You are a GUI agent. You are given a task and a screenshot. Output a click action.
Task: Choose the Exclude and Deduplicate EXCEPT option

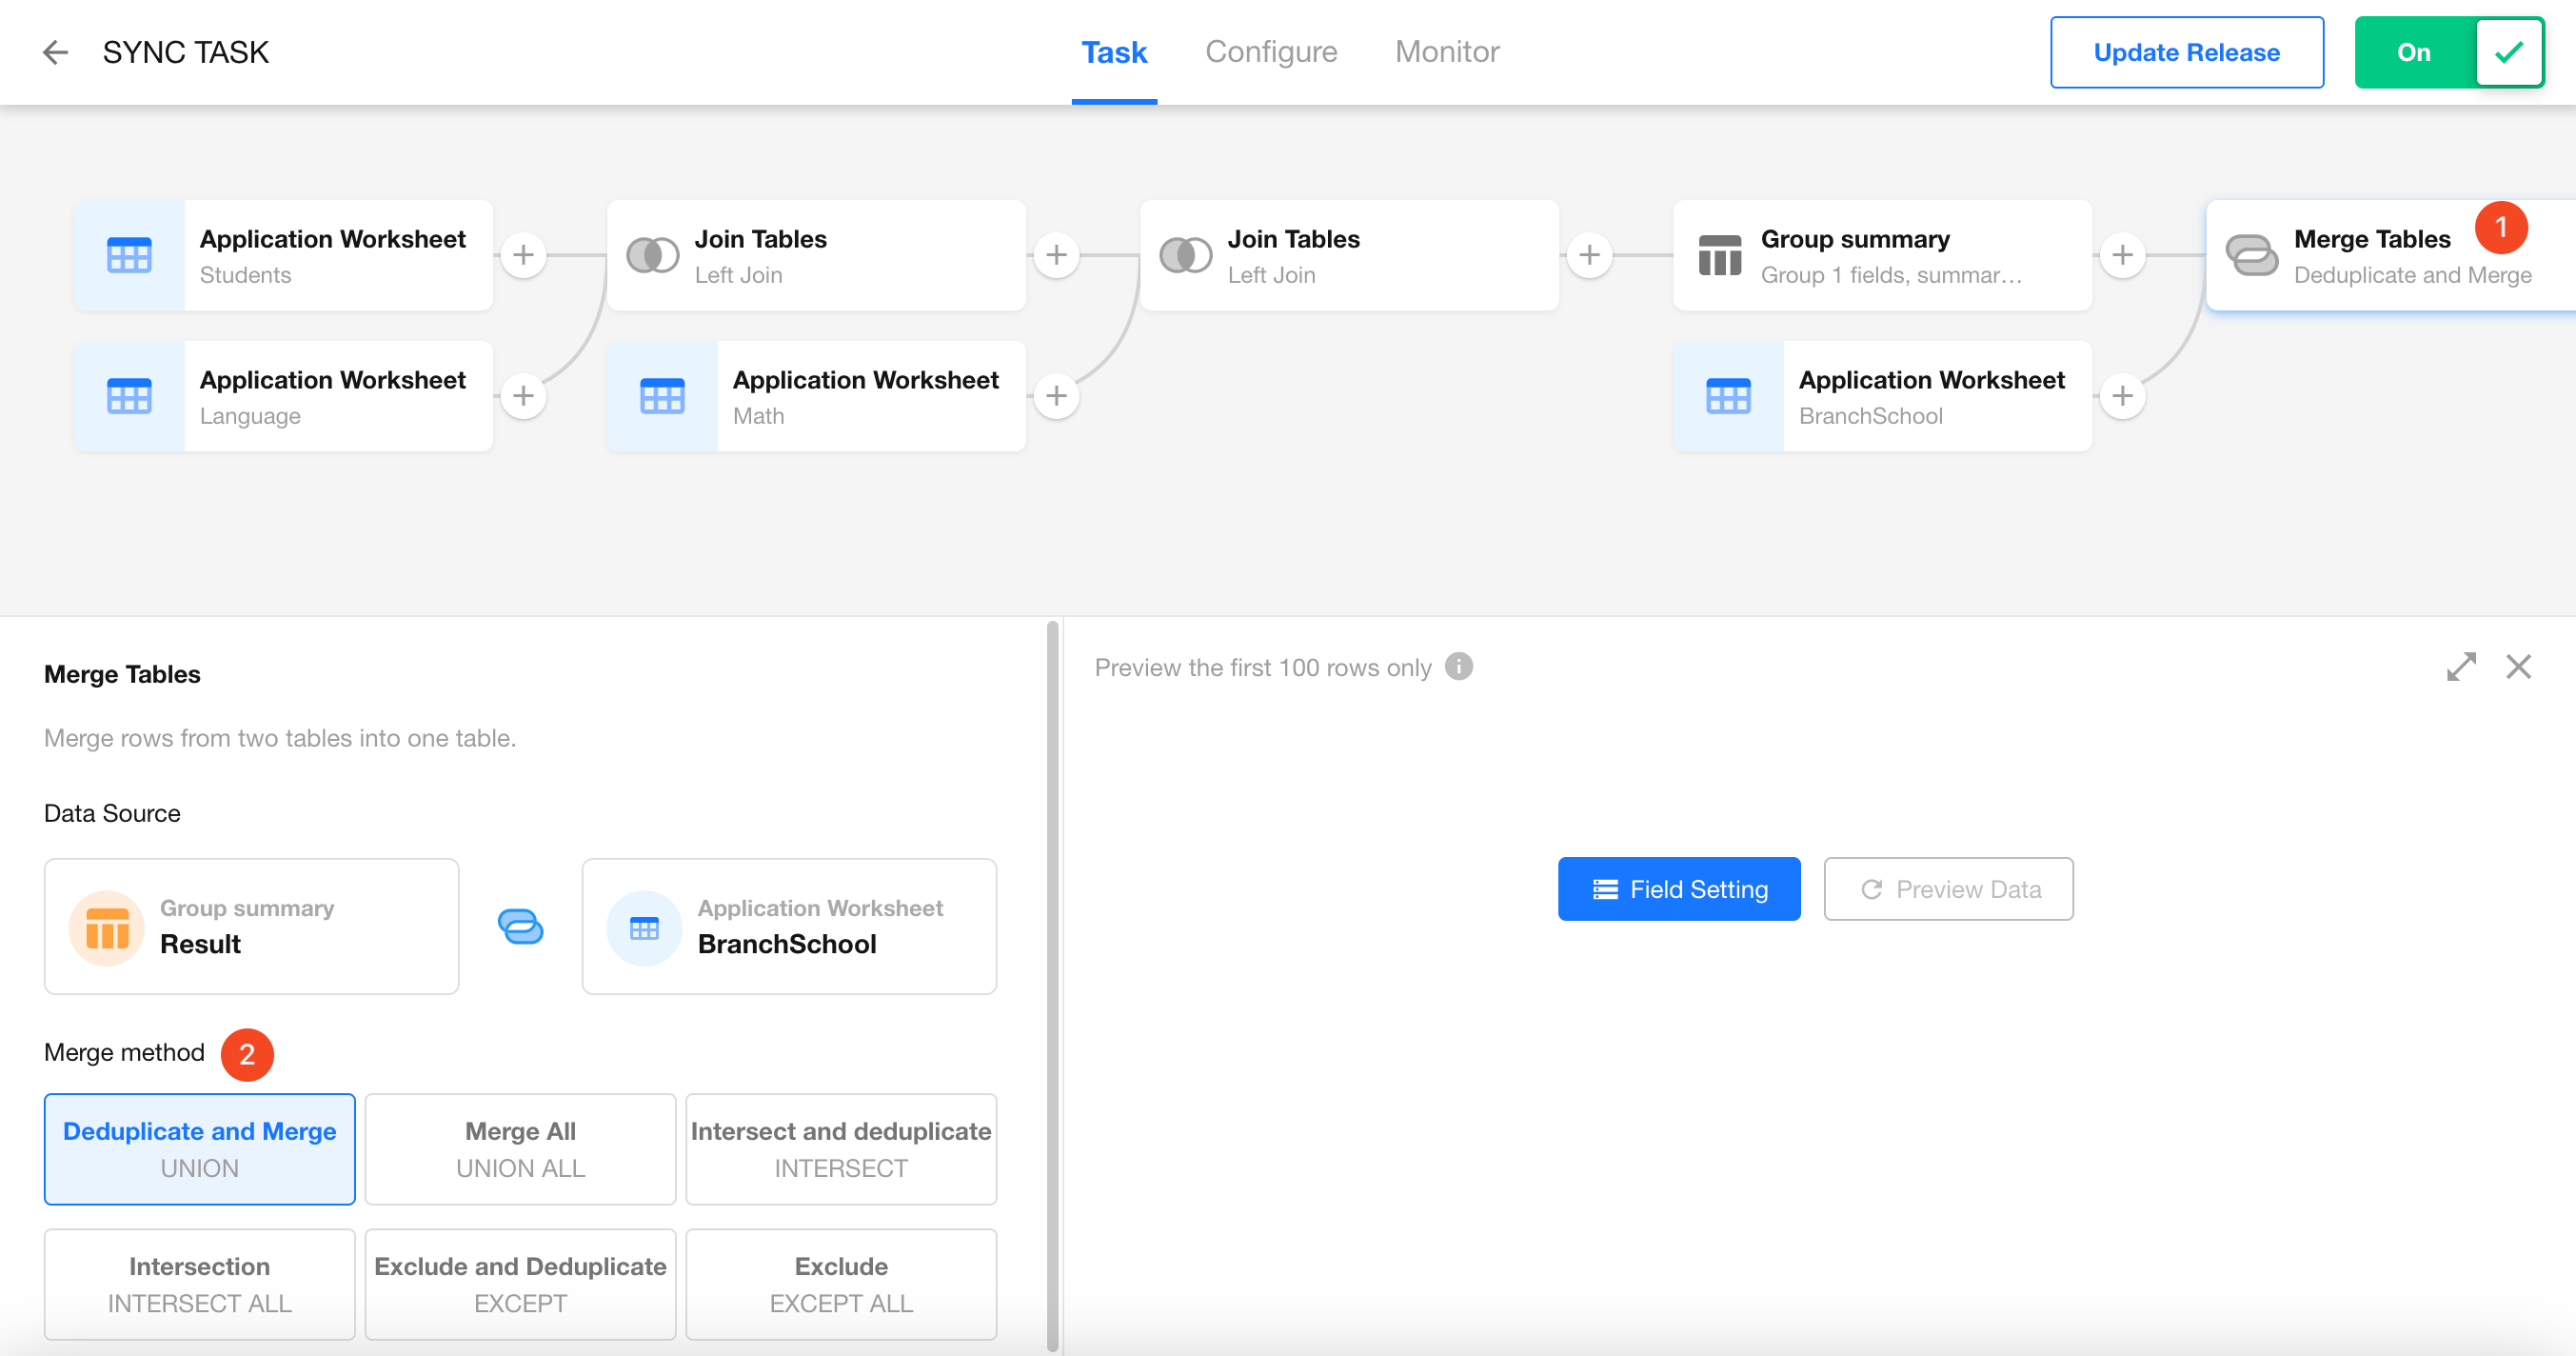[520, 1283]
